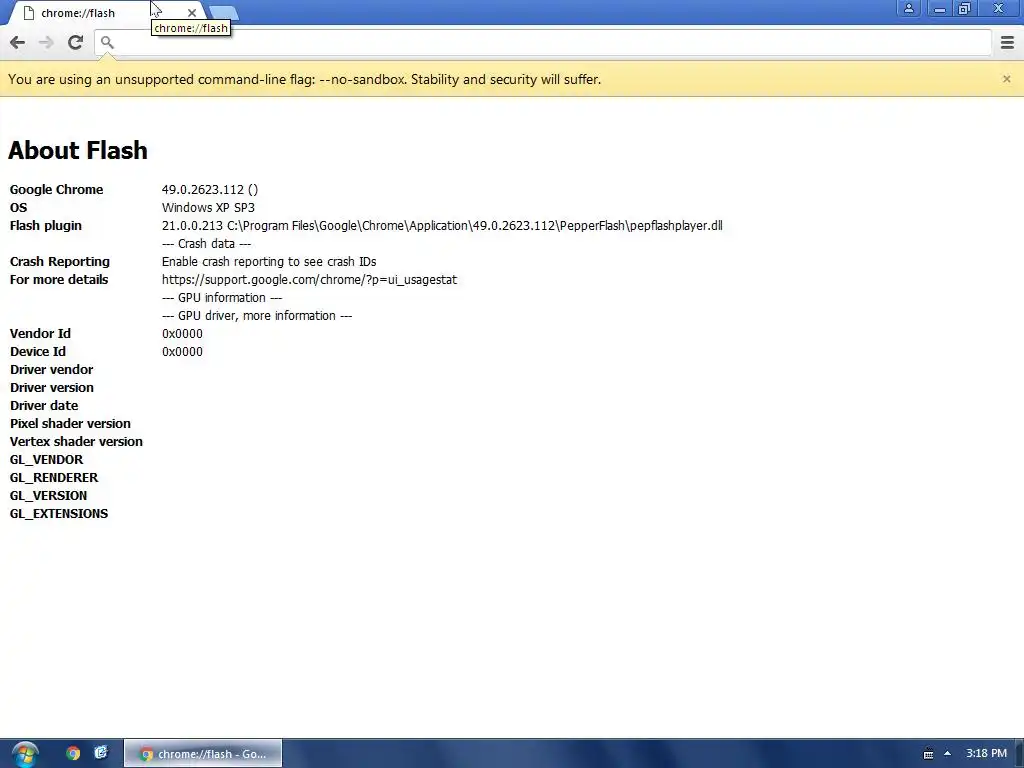Click the support.google.com usagestat URL text

tap(310, 280)
